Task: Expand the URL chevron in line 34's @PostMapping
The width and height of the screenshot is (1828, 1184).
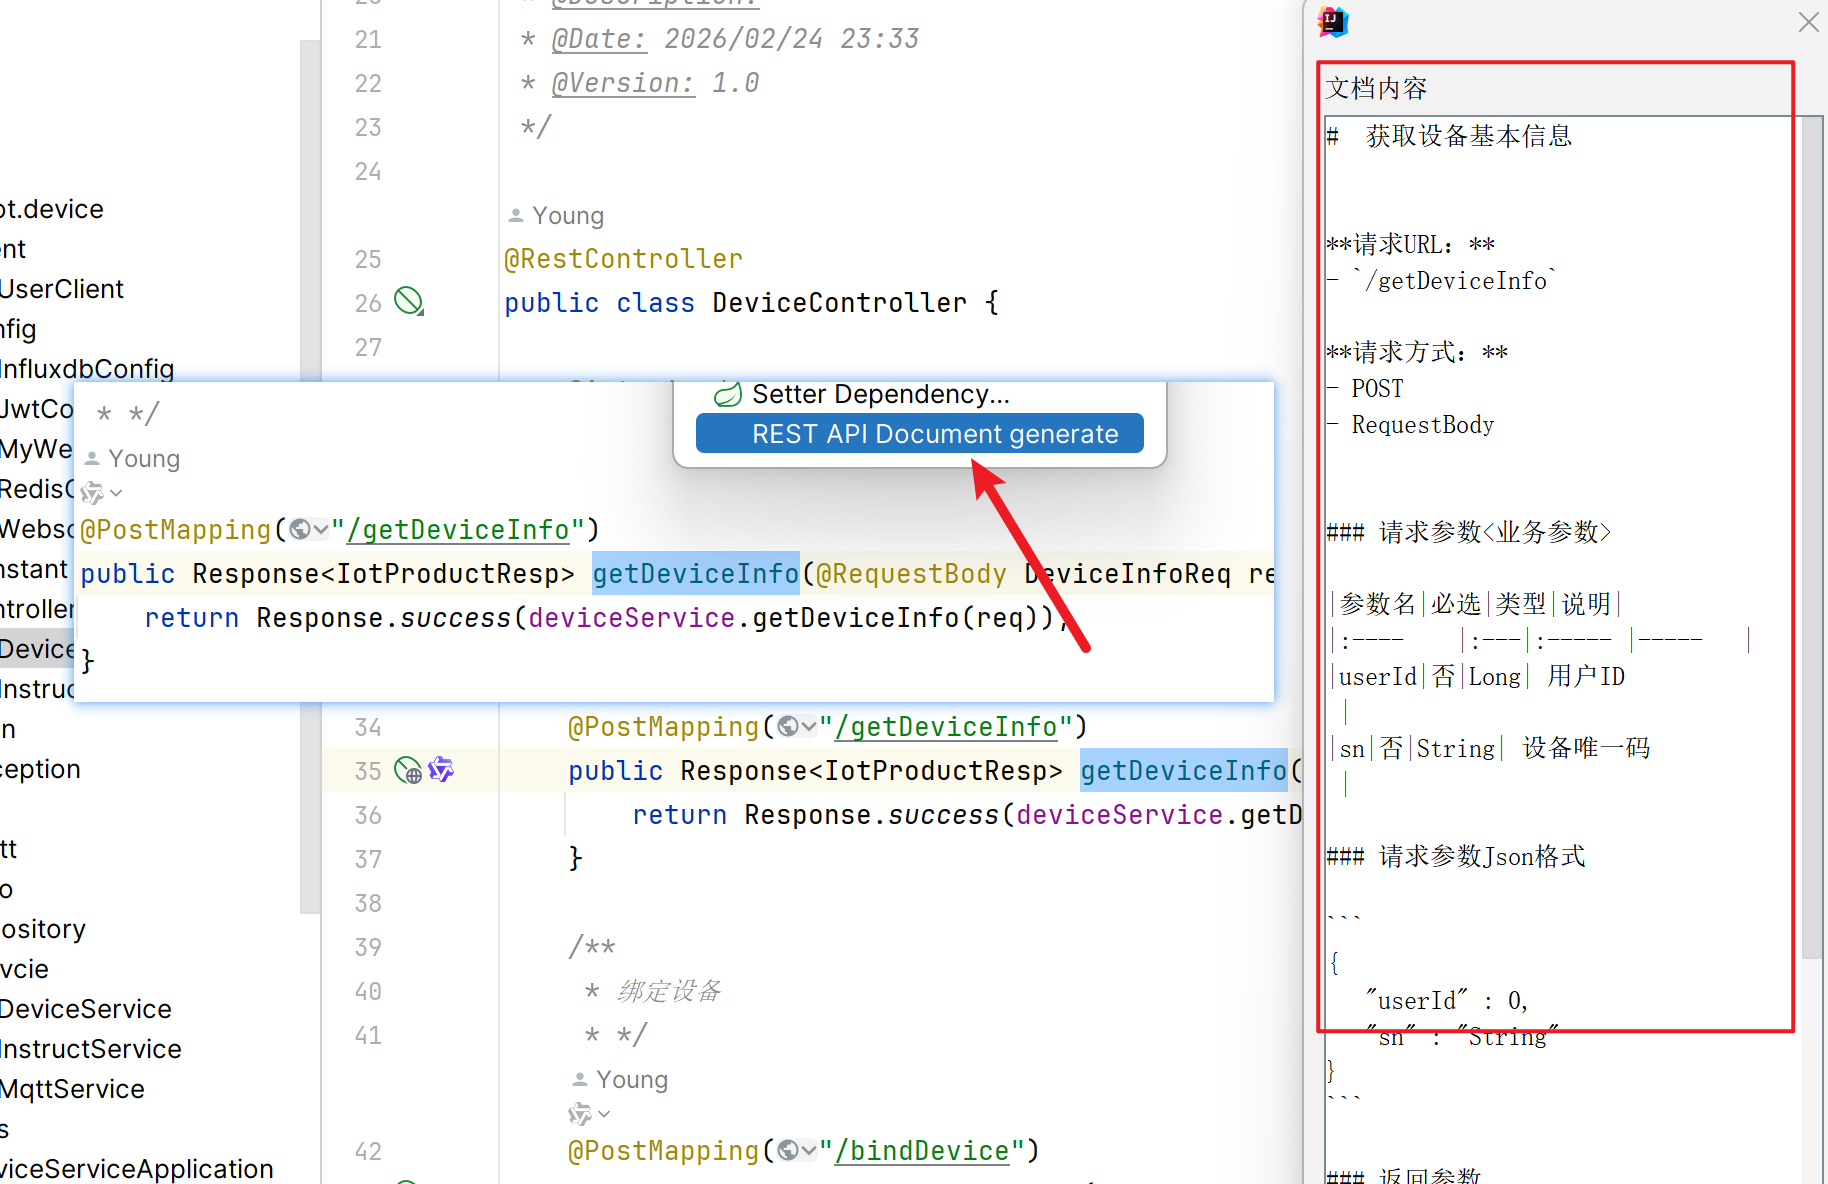Action: (808, 727)
